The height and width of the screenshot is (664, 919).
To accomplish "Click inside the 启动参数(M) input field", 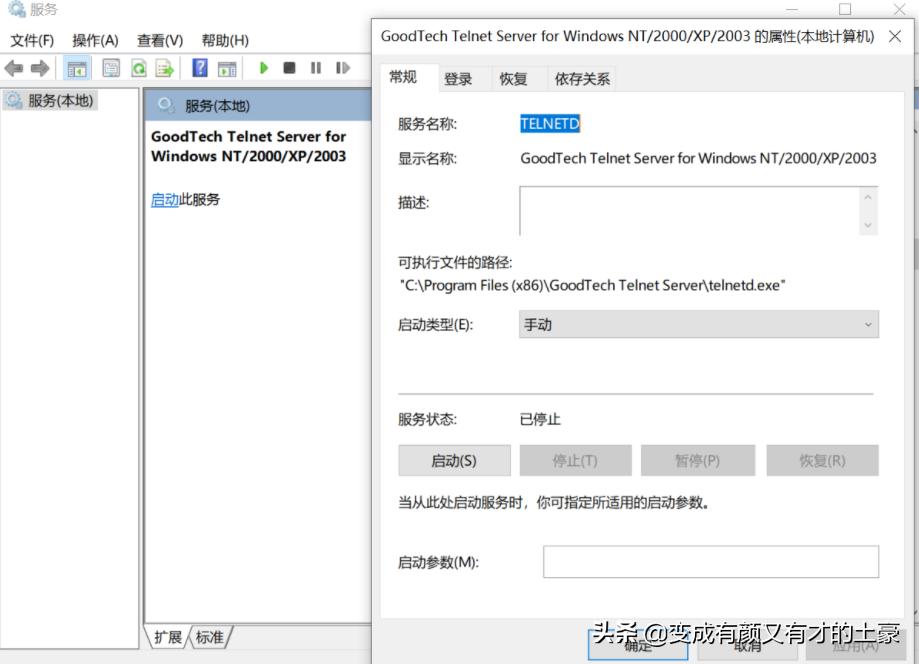I will tap(710, 562).
